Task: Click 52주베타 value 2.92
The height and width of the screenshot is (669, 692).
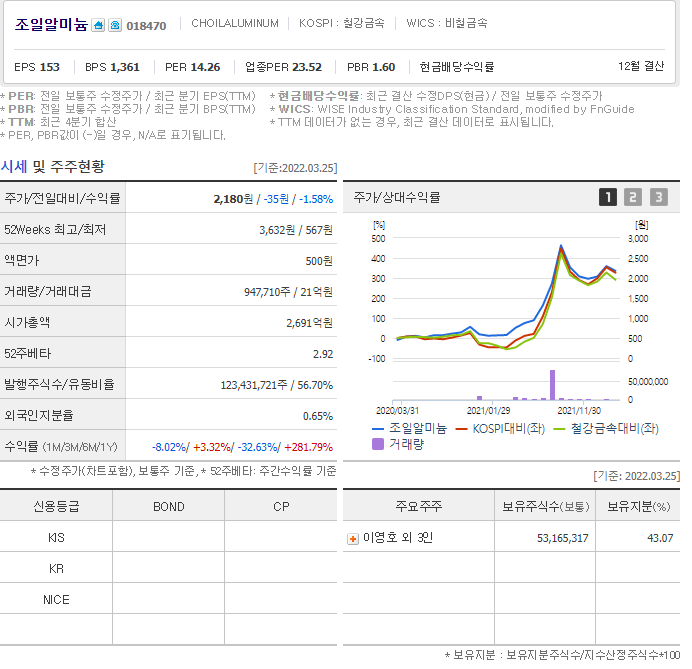Action: coord(323,354)
